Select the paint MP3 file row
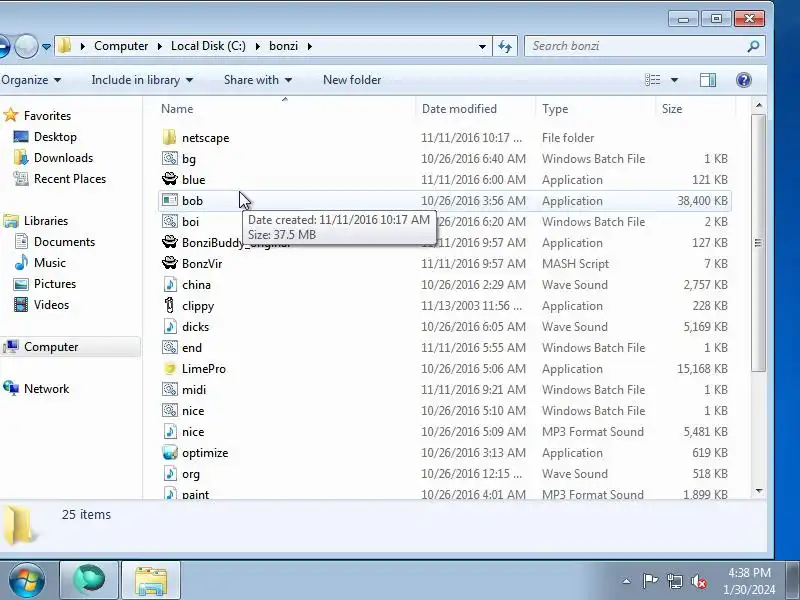 (x=445, y=493)
